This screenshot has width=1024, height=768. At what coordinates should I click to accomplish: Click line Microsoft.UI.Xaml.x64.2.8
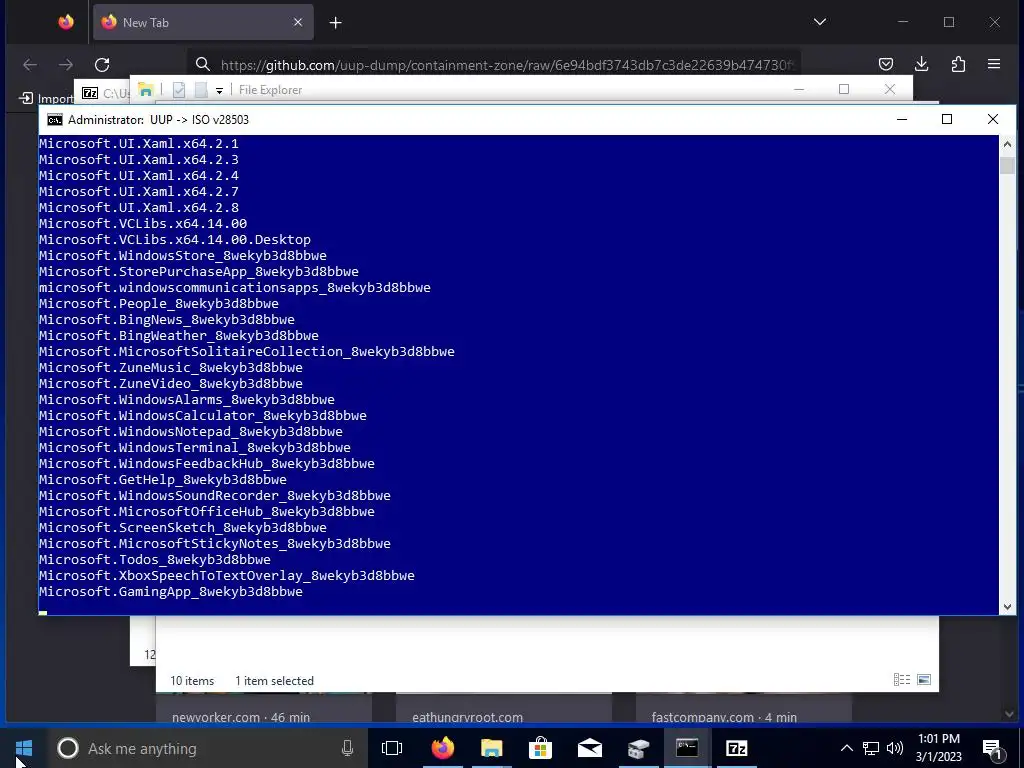[x=138, y=208]
